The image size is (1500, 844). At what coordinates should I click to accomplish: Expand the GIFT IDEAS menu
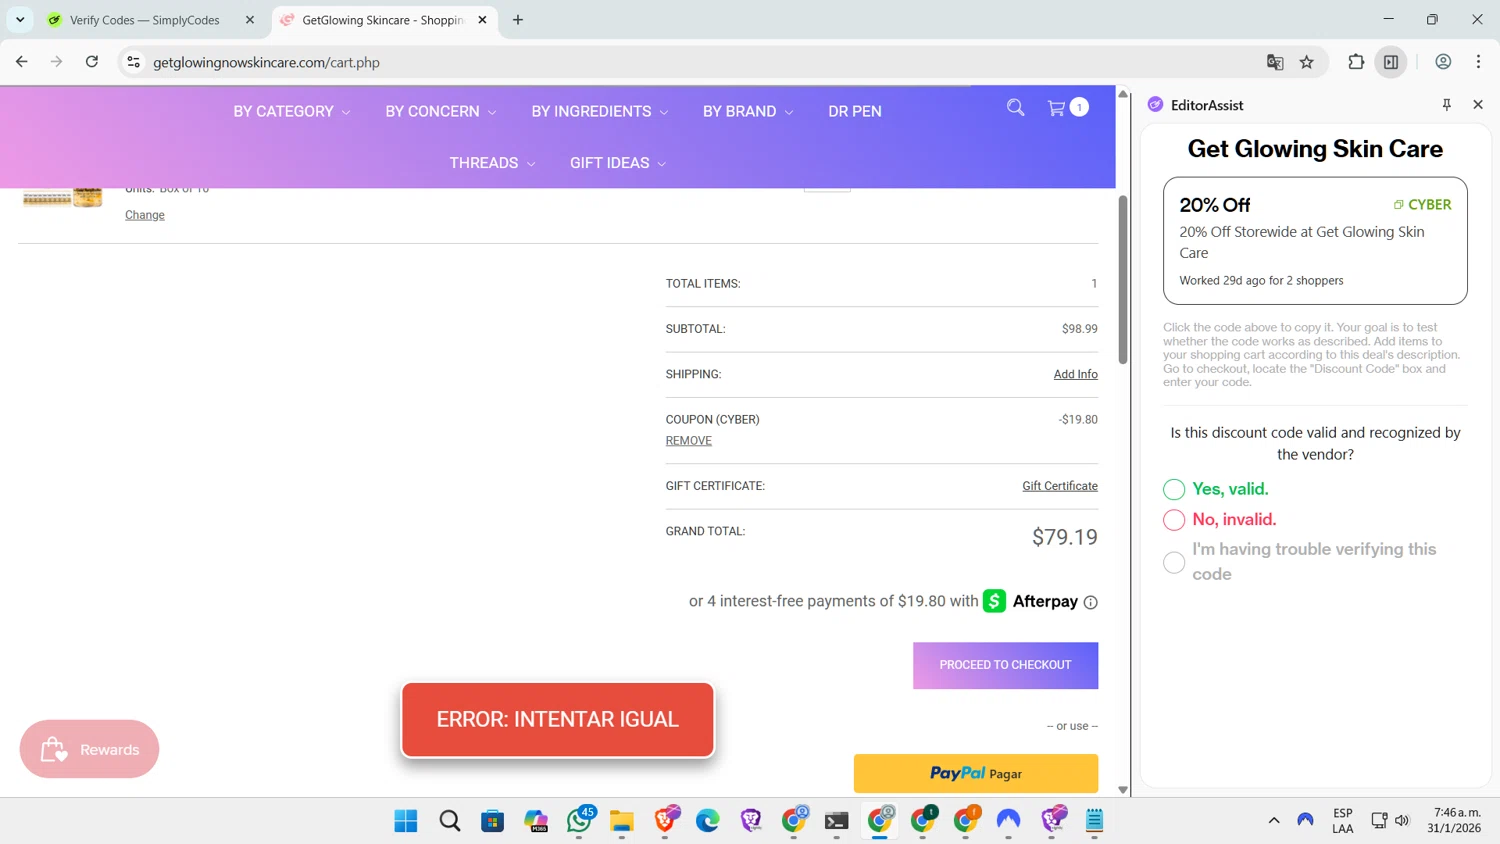(x=618, y=163)
